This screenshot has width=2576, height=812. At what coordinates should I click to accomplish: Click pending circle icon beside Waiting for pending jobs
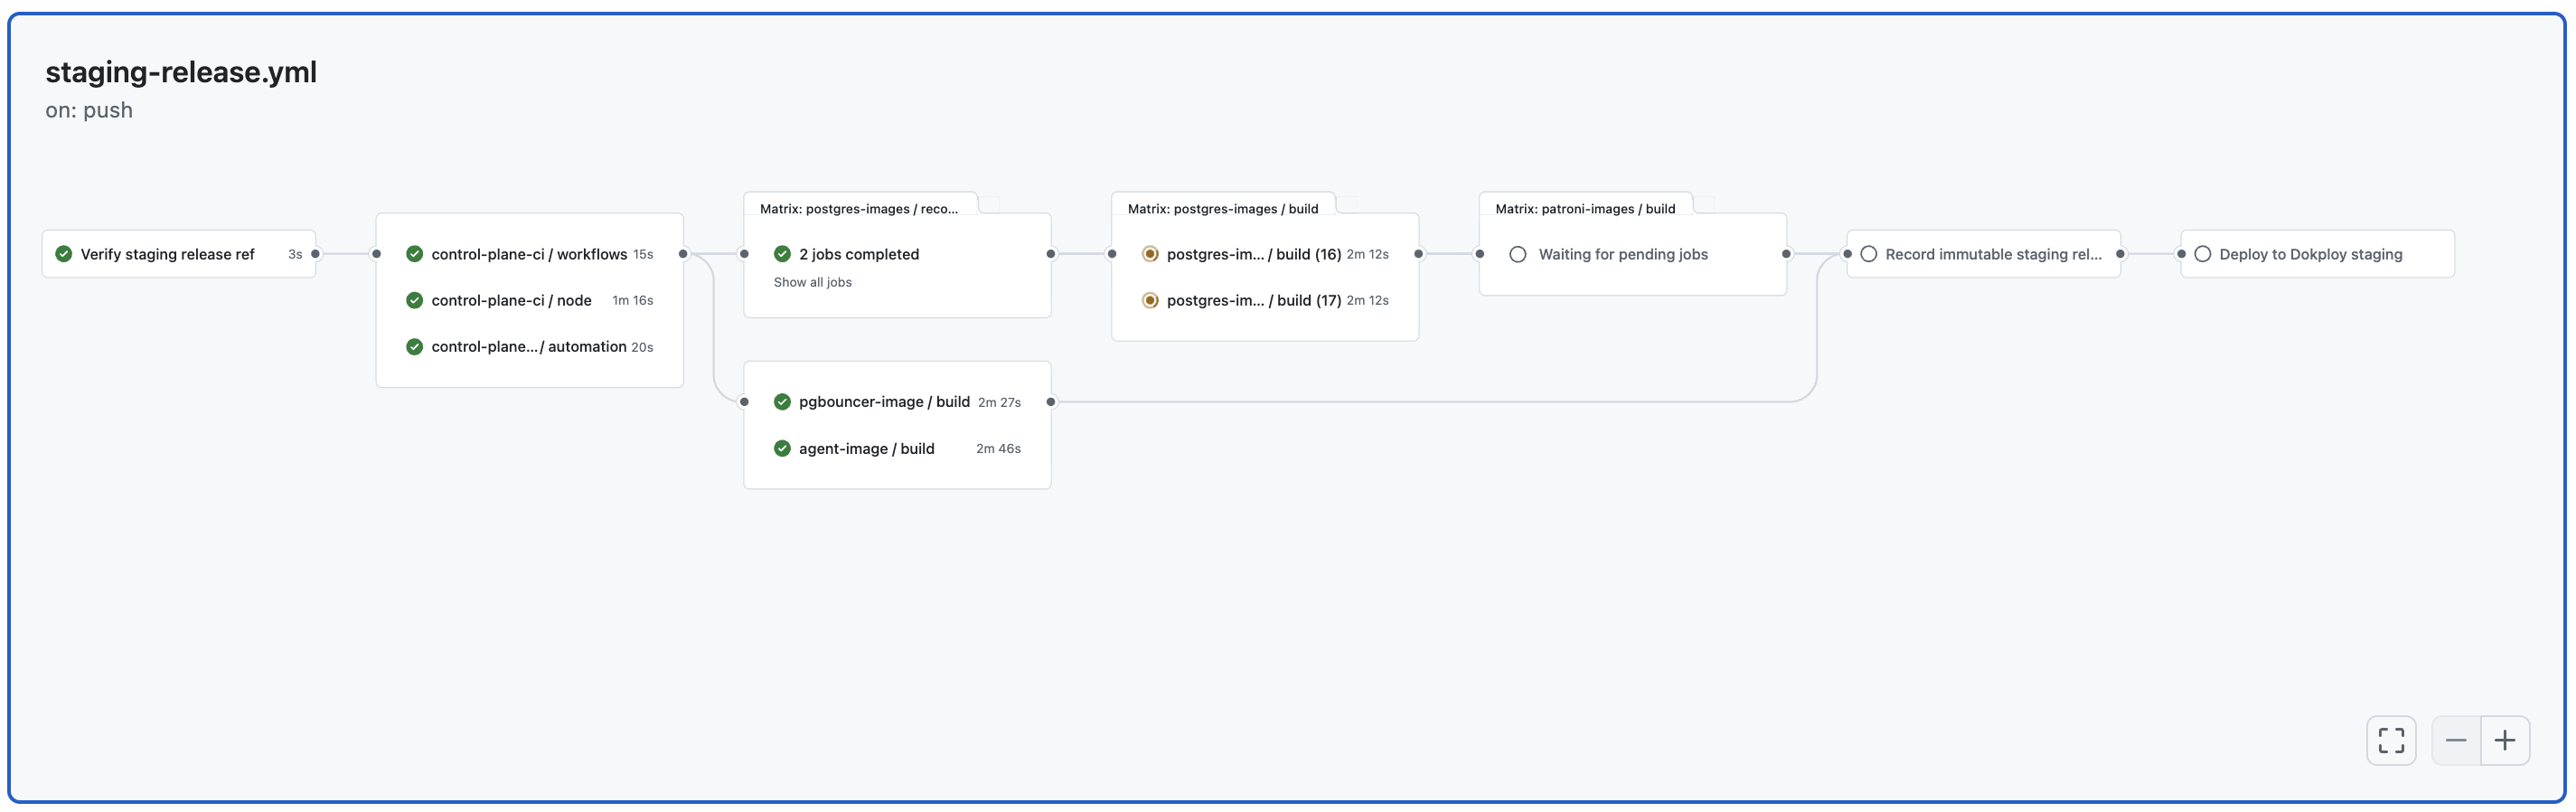(x=1518, y=254)
